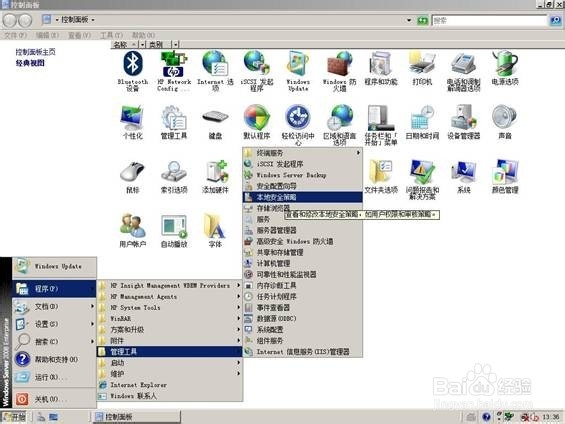The width and height of the screenshot is (565, 424).
Task: Open the 名称 column dropdown arrow
Action: pyautogui.click(x=143, y=45)
